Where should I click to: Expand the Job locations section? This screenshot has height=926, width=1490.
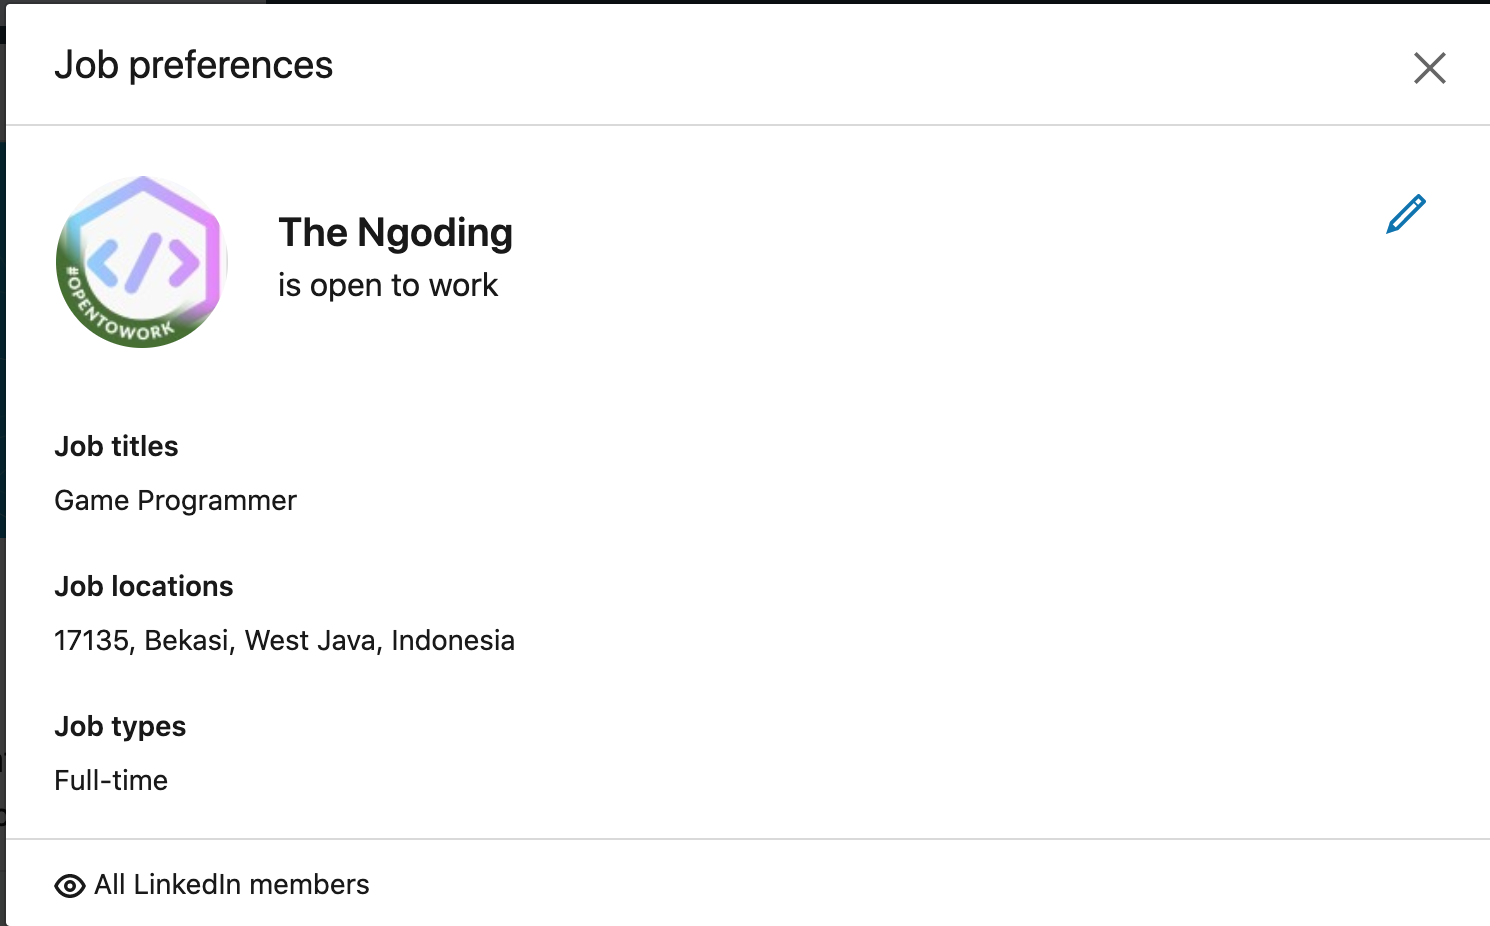coord(143,586)
